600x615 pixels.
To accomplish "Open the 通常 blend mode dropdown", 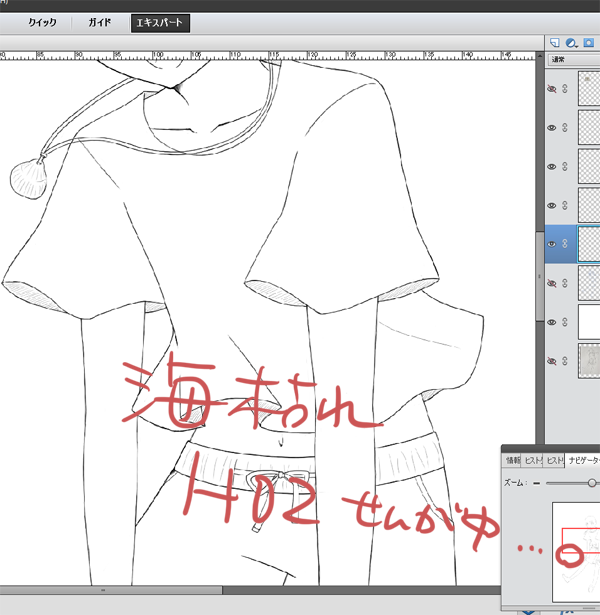I will 574,60.
